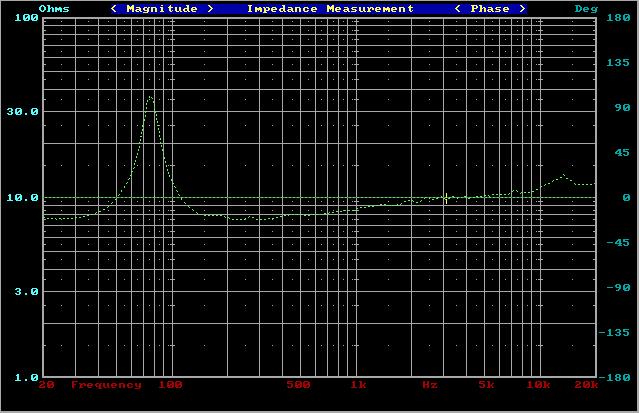Click the 1k frequency axis label
639x413 pixels.
(x=359, y=385)
